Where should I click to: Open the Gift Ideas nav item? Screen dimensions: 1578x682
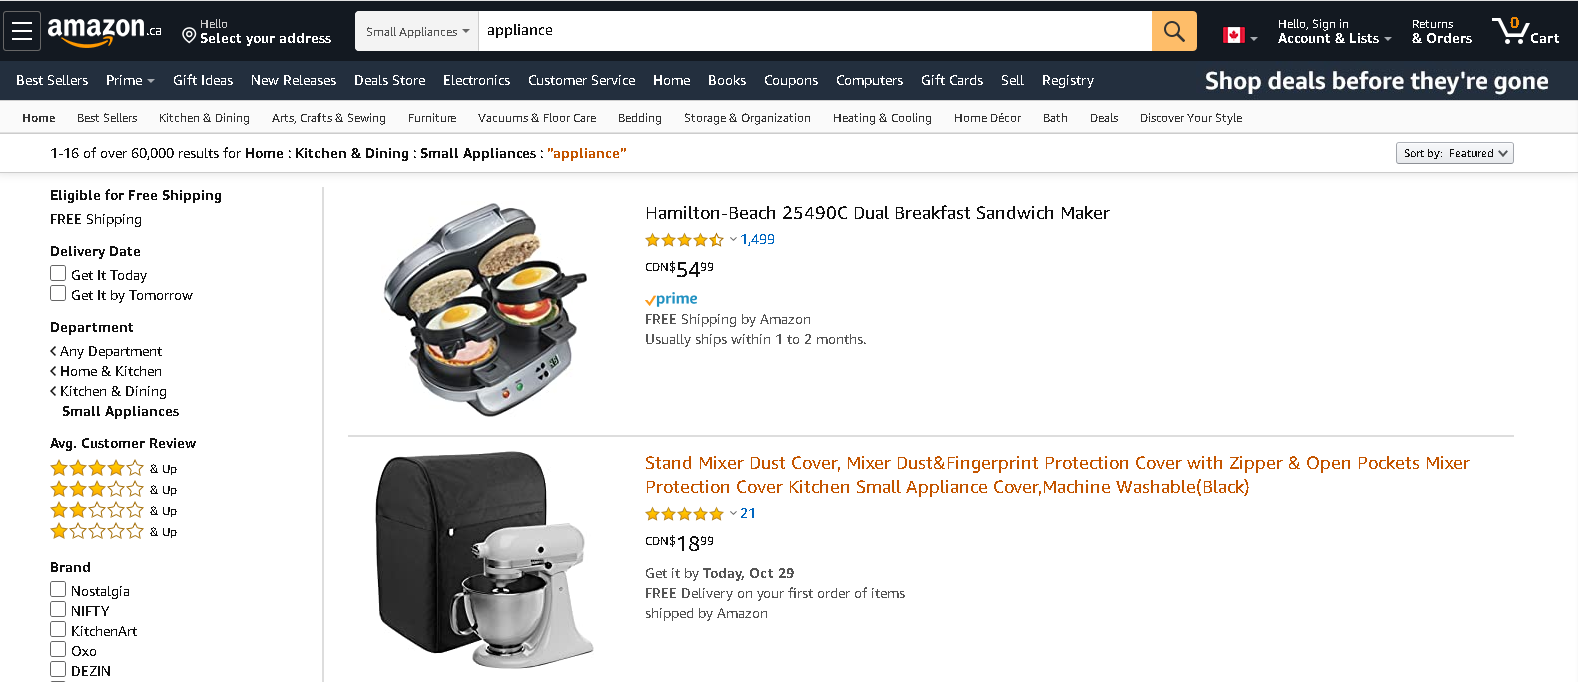[x=203, y=80]
